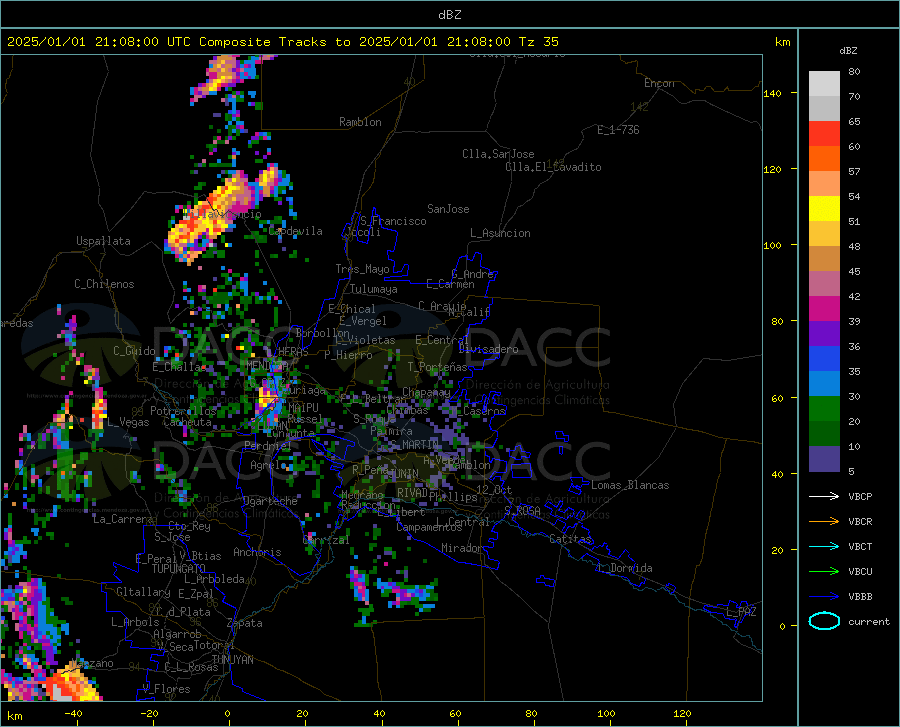Click the orange VBCR arrow in legend
This screenshot has height=727, width=900.
(x=824, y=521)
